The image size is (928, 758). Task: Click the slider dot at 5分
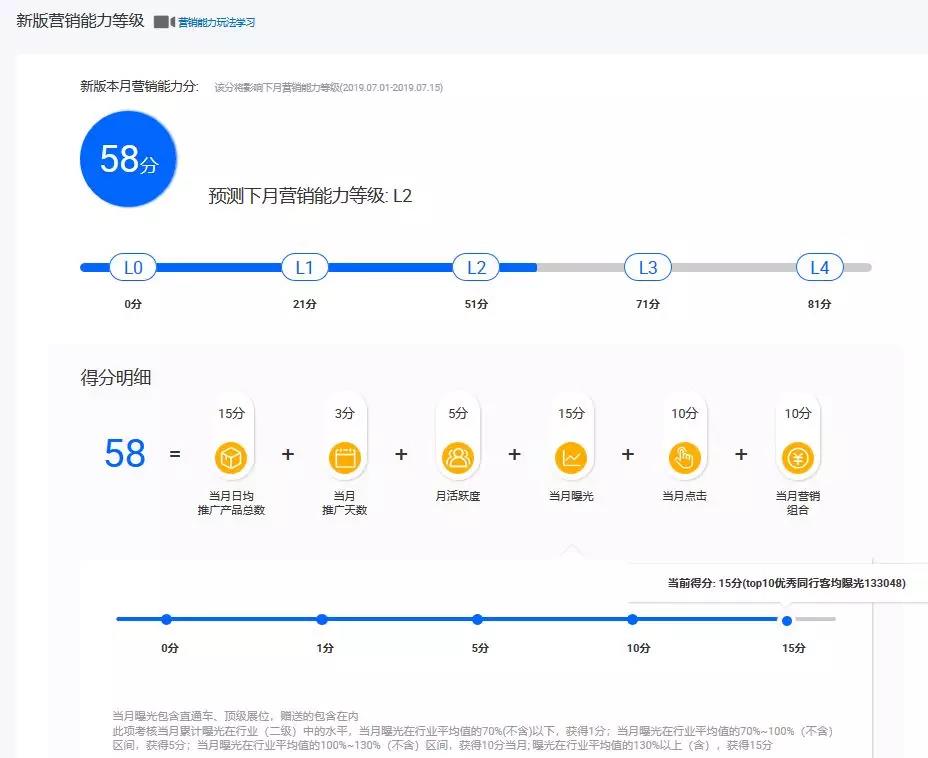click(476, 620)
